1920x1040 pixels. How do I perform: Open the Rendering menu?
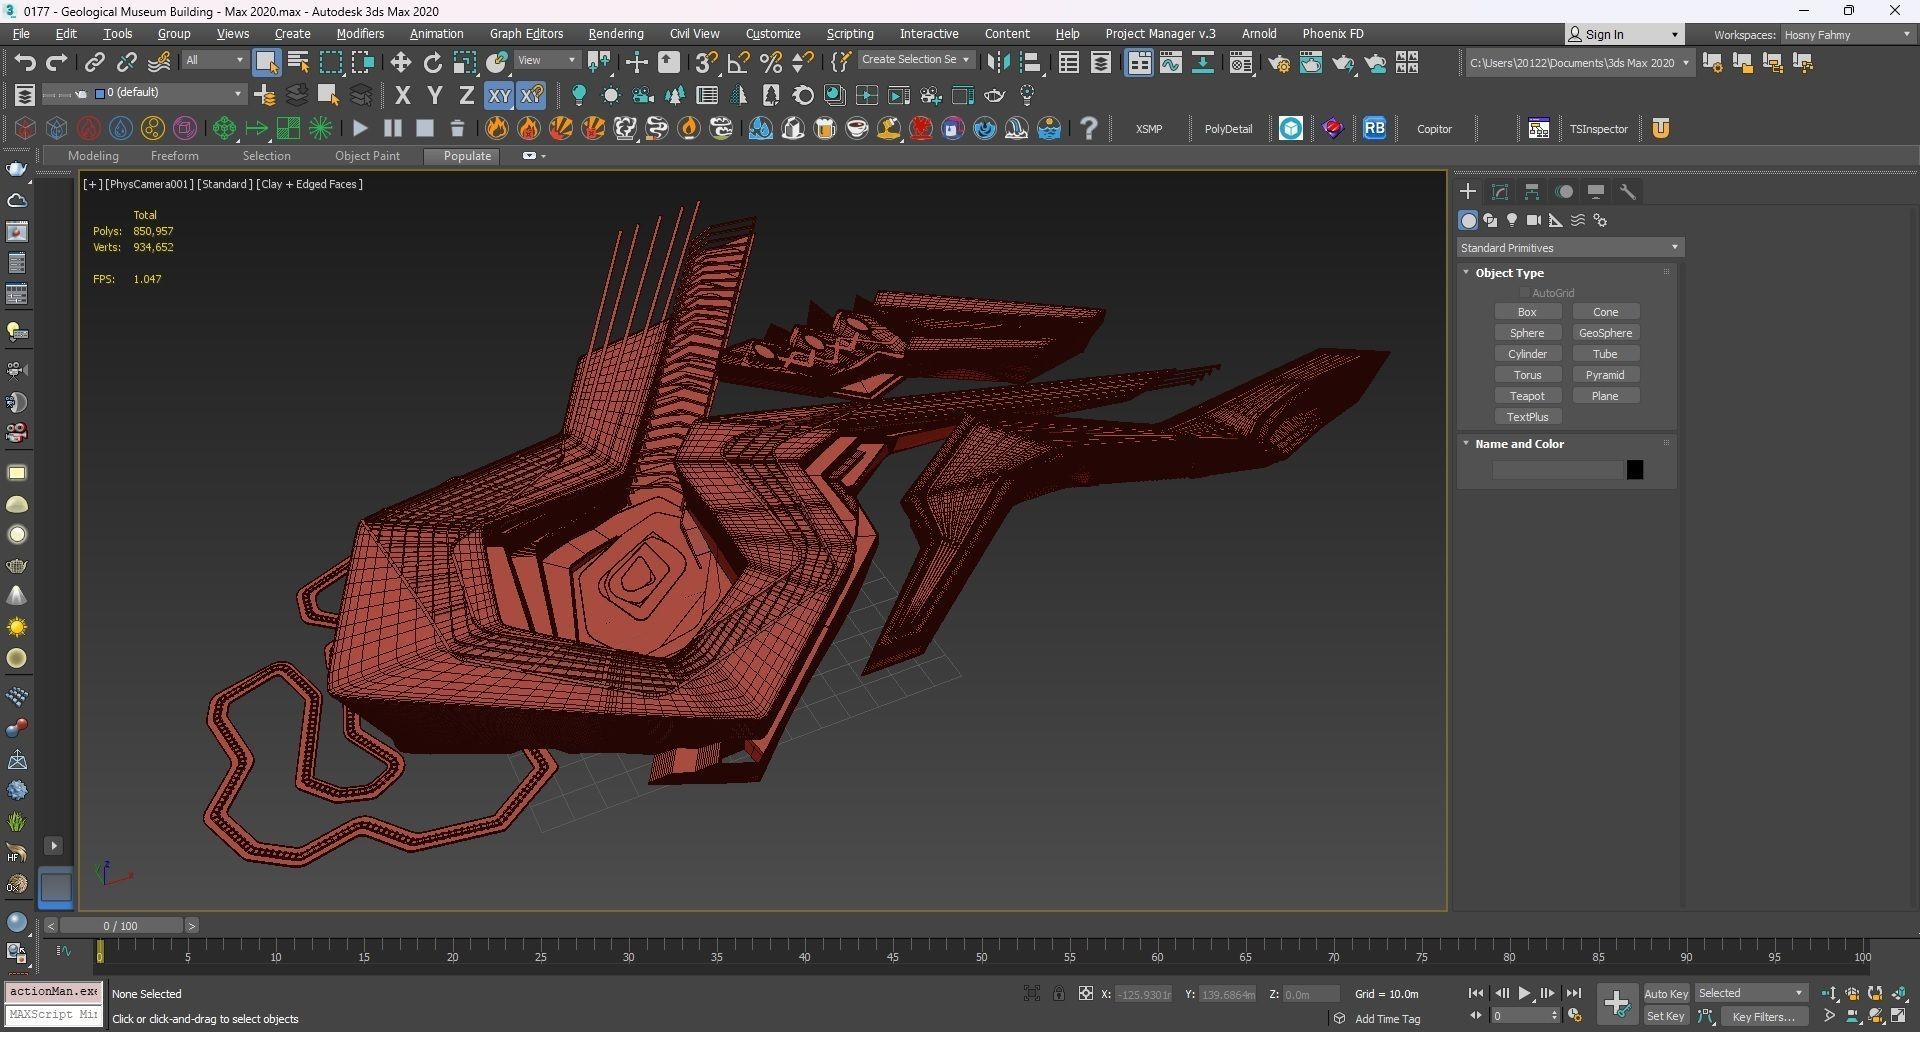615,34
